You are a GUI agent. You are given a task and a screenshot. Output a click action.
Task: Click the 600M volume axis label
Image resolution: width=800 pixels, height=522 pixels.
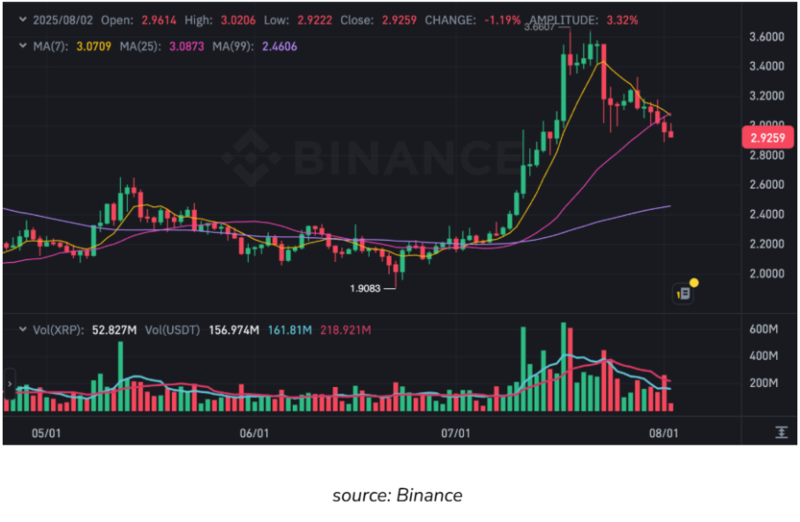coord(764,330)
